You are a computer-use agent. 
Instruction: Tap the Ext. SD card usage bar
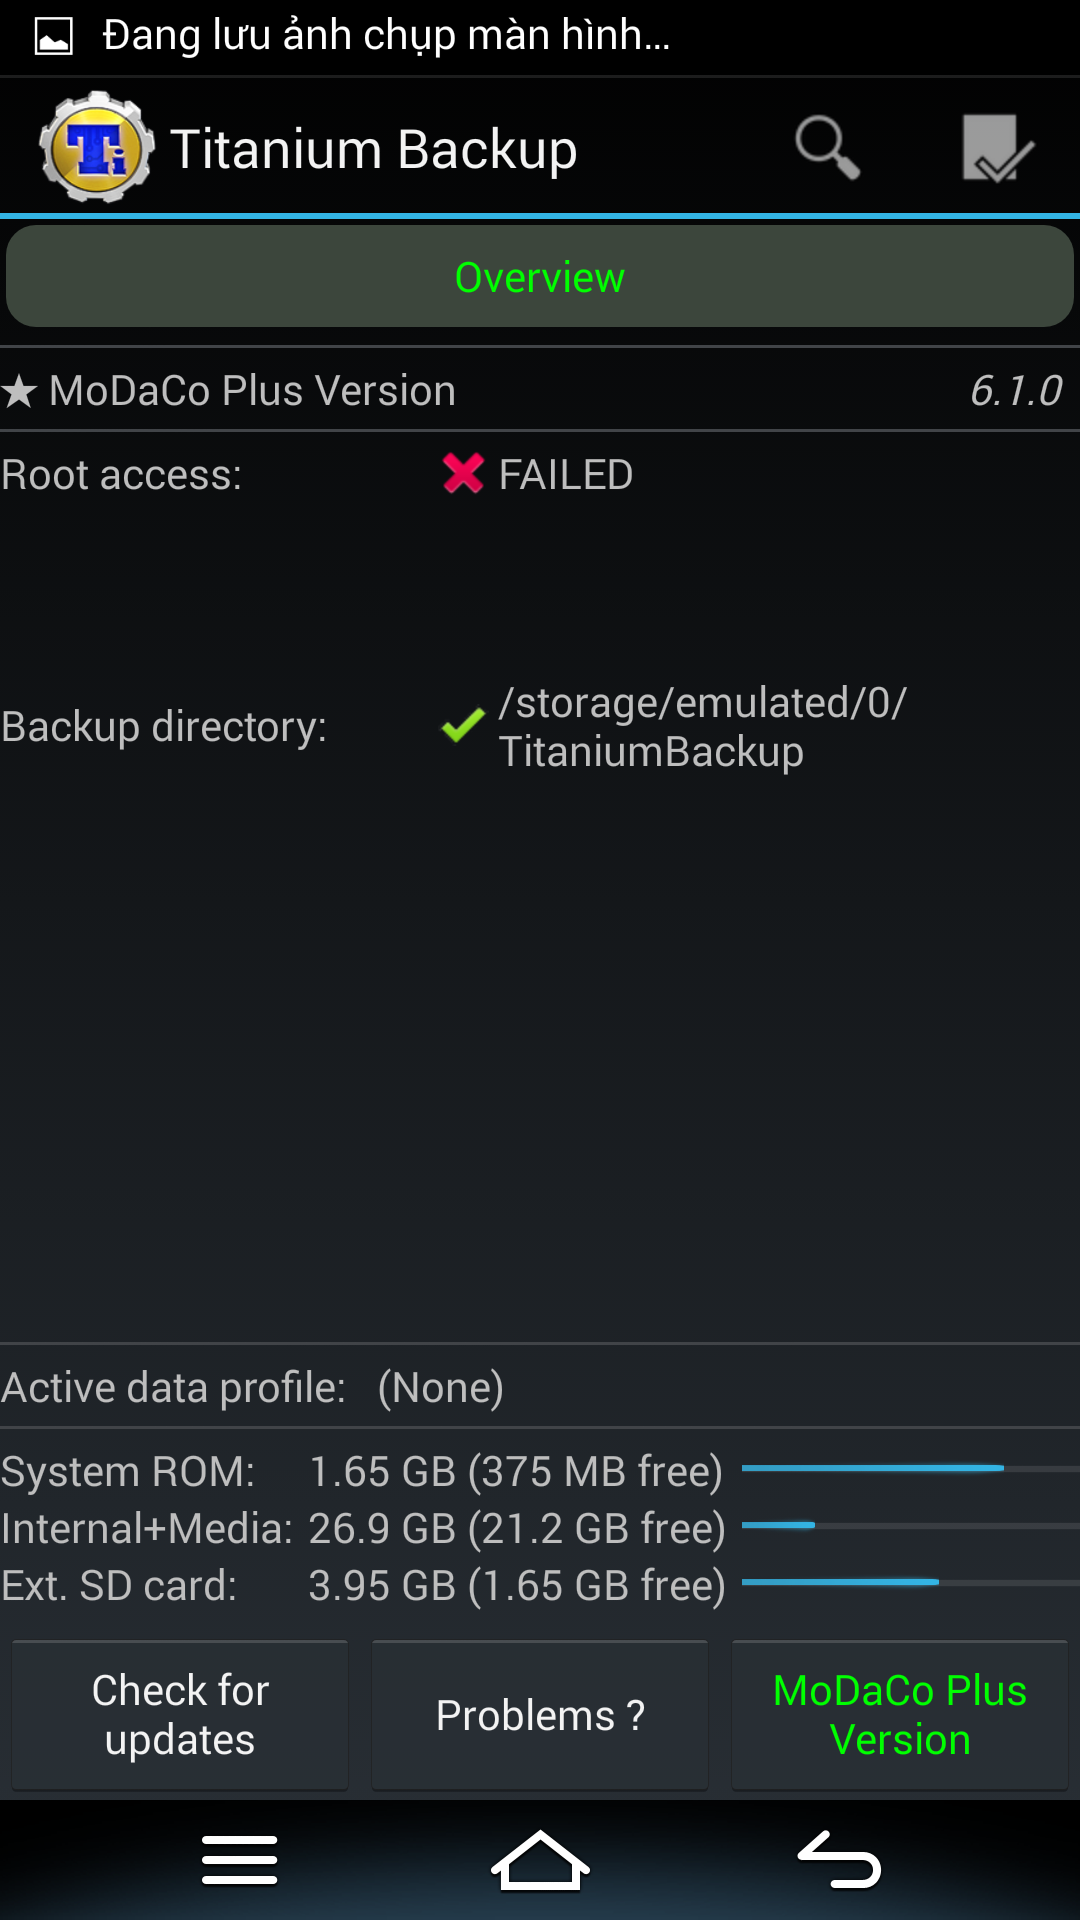910,1582
